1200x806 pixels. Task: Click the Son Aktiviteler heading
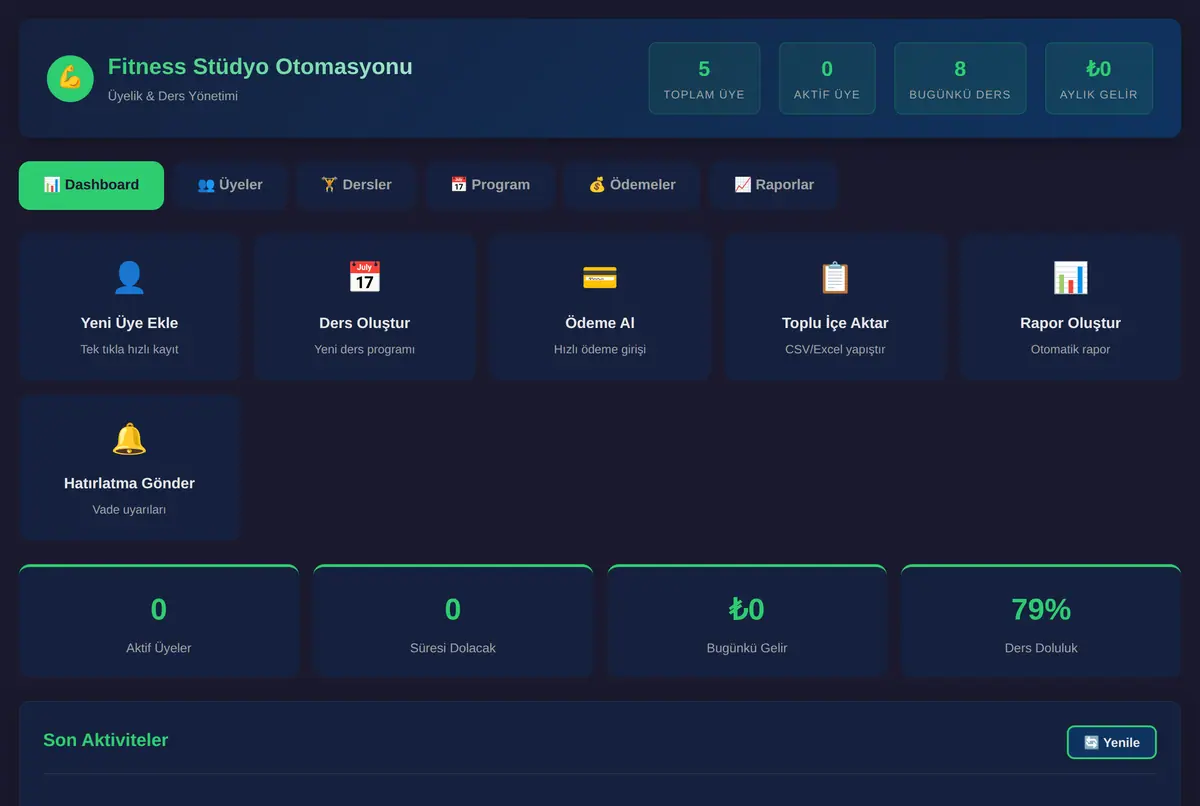(105, 740)
